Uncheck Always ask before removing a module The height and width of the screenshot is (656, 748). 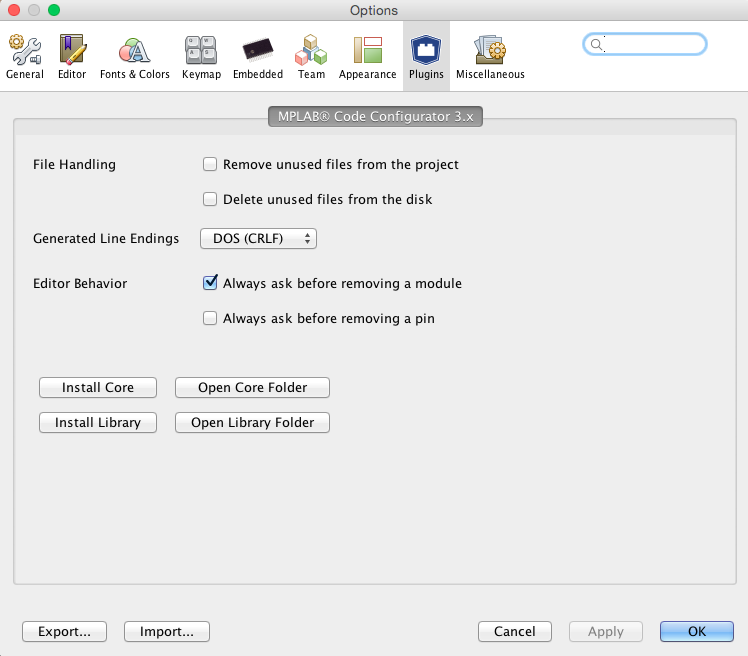210,283
